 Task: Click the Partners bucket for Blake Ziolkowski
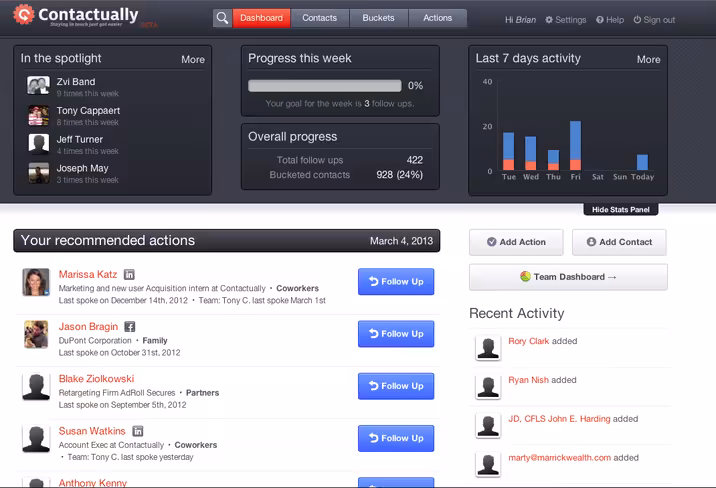[202, 393]
